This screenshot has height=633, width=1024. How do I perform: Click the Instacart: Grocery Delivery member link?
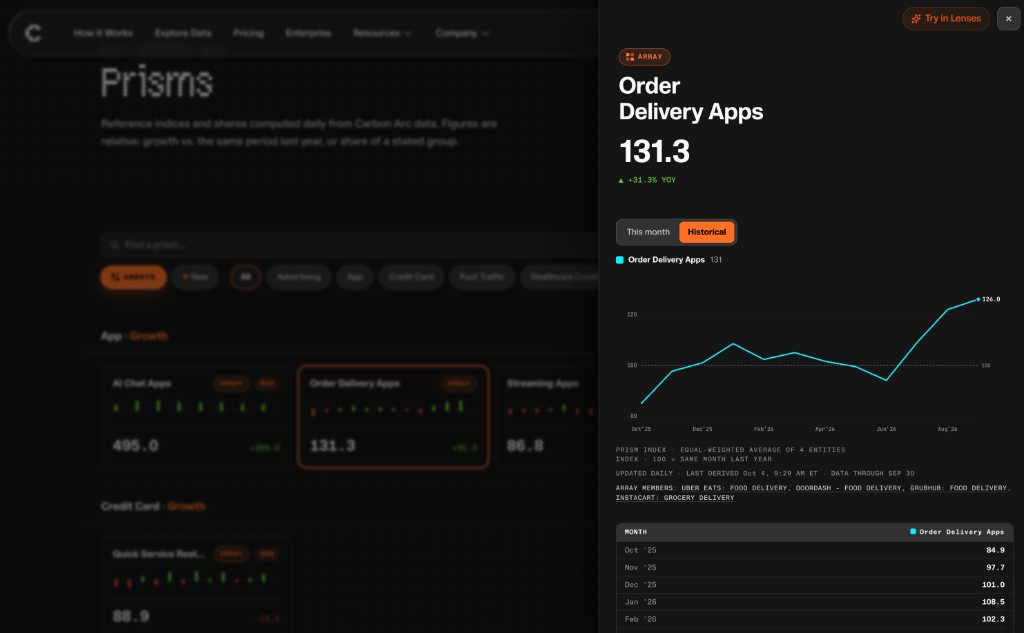675,498
